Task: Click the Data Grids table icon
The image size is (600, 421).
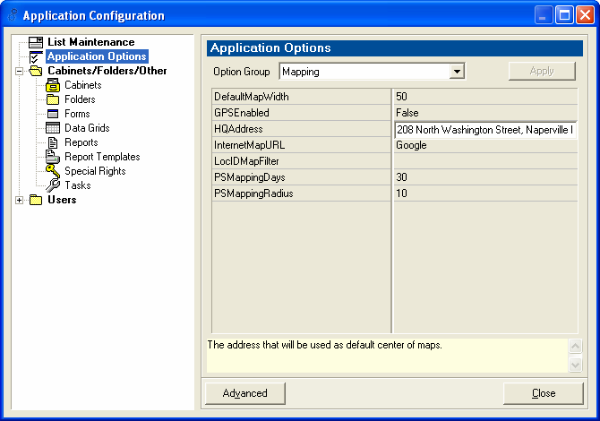Action: click(x=53, y=128)
